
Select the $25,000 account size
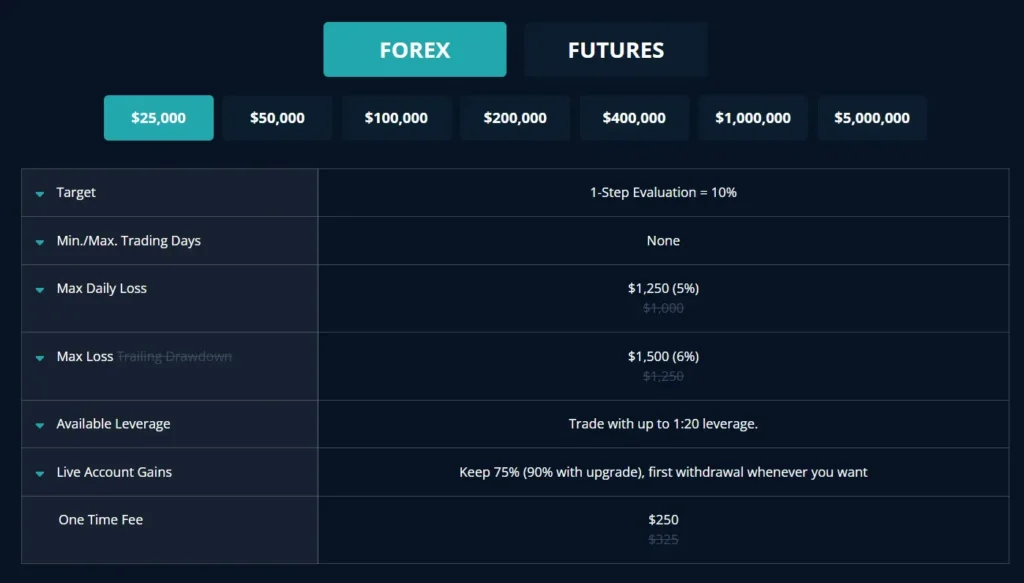[x=159, y=118]
